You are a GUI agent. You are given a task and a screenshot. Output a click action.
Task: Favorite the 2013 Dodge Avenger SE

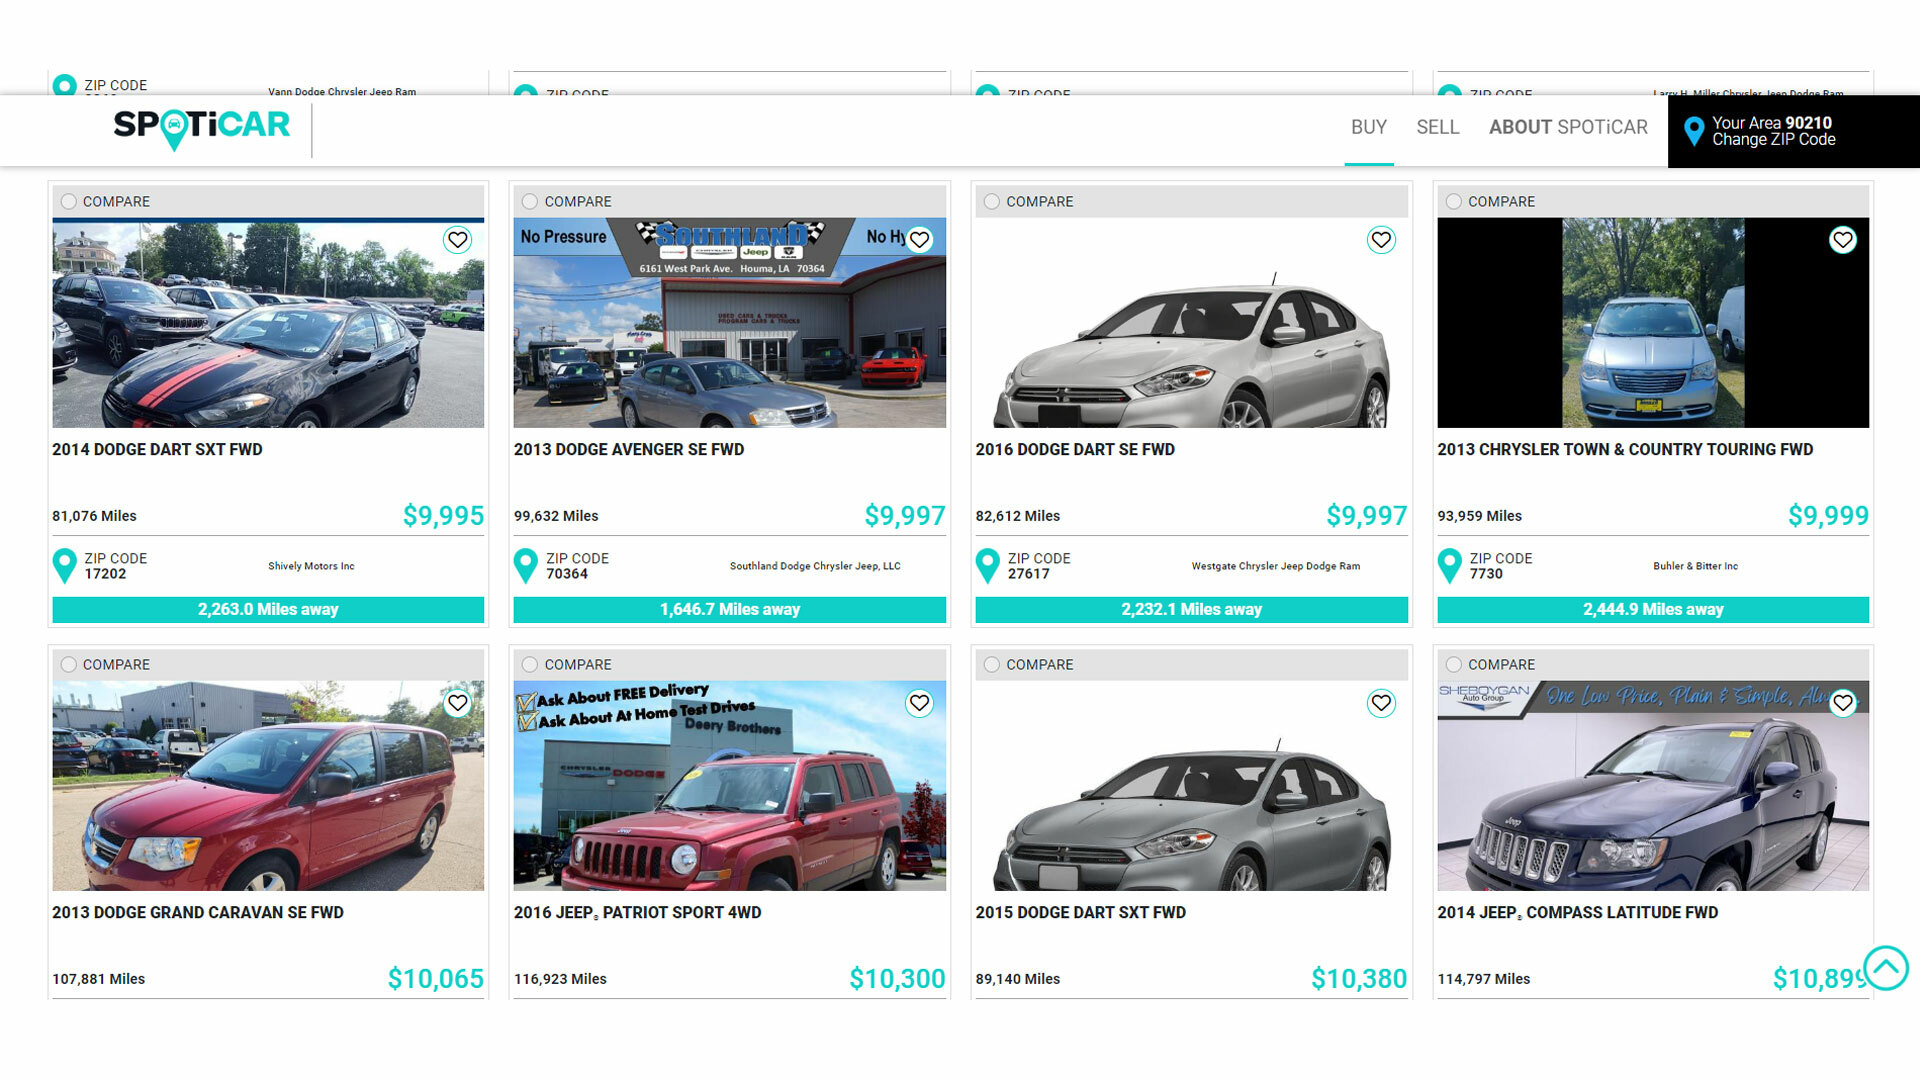pyautogui.click(x=919, y=239)
